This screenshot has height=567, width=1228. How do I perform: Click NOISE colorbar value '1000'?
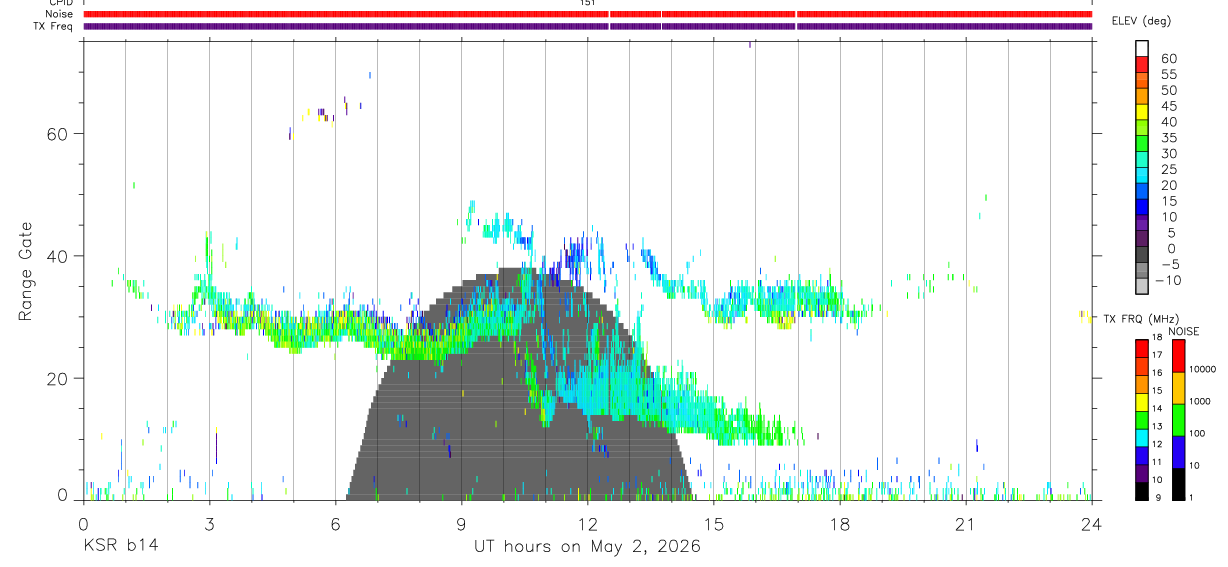coord(1200,401)
